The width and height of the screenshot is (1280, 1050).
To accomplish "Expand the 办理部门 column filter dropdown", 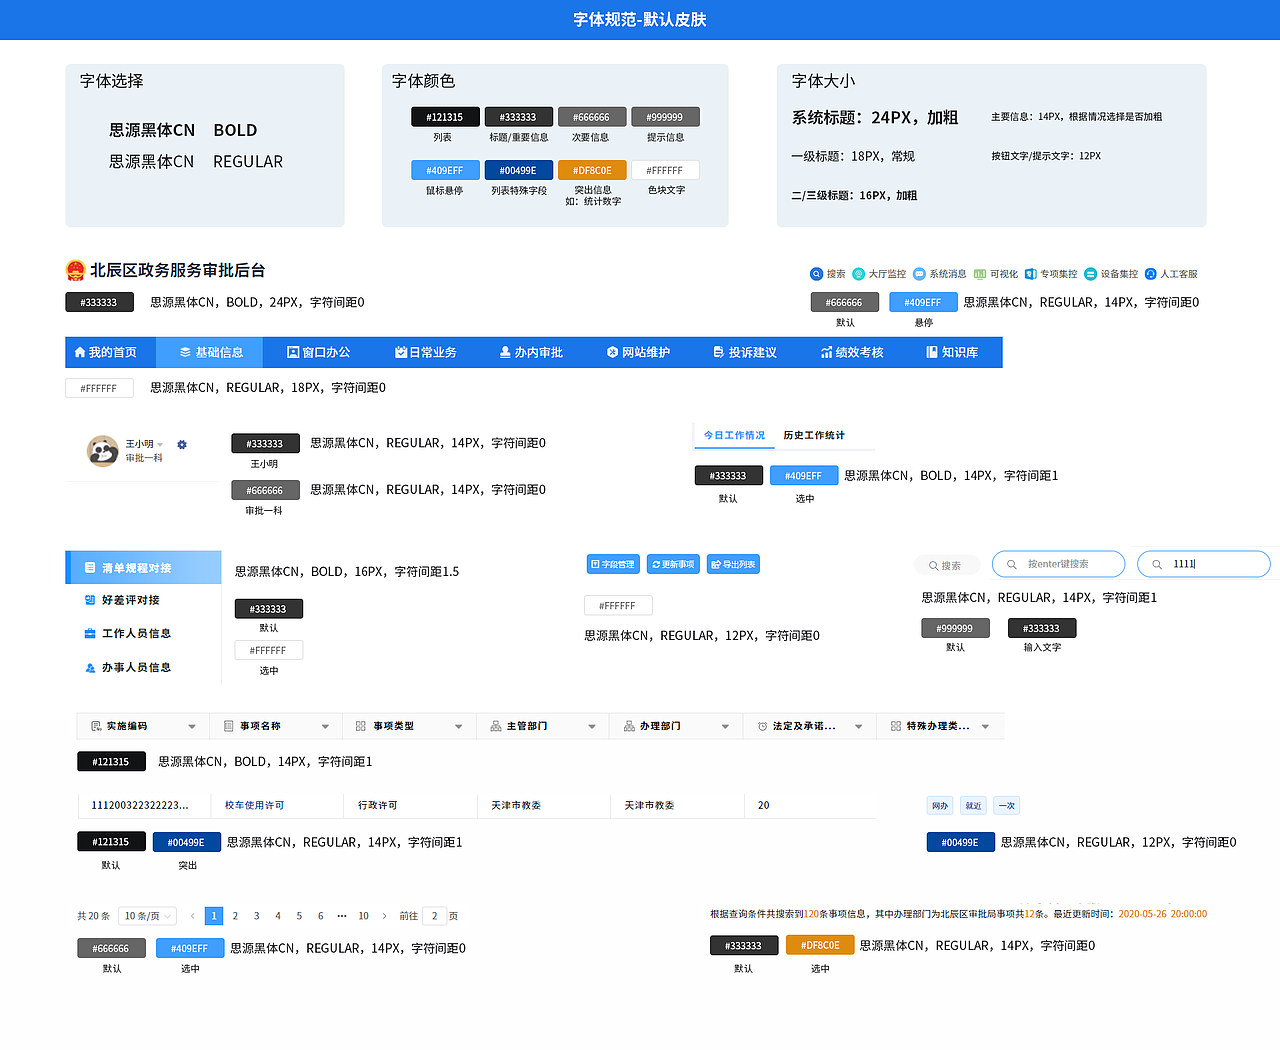I will 725,727.
